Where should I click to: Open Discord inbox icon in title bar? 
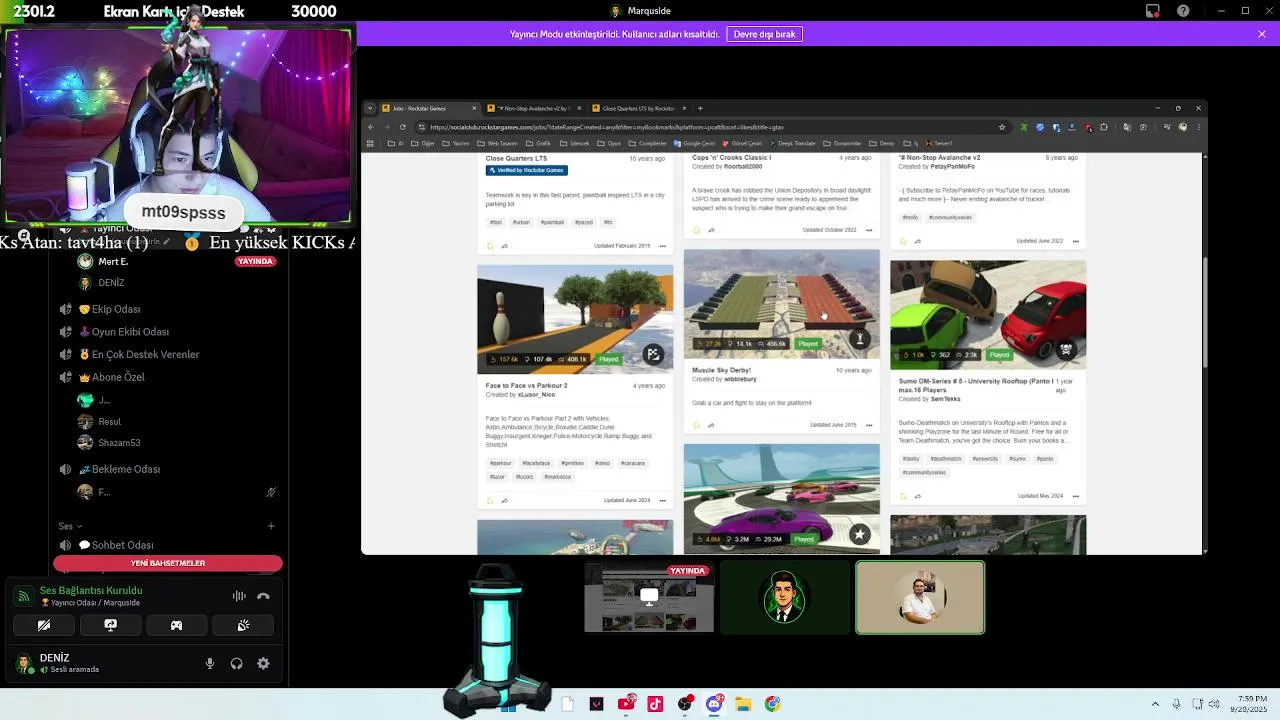point(1153,11)
